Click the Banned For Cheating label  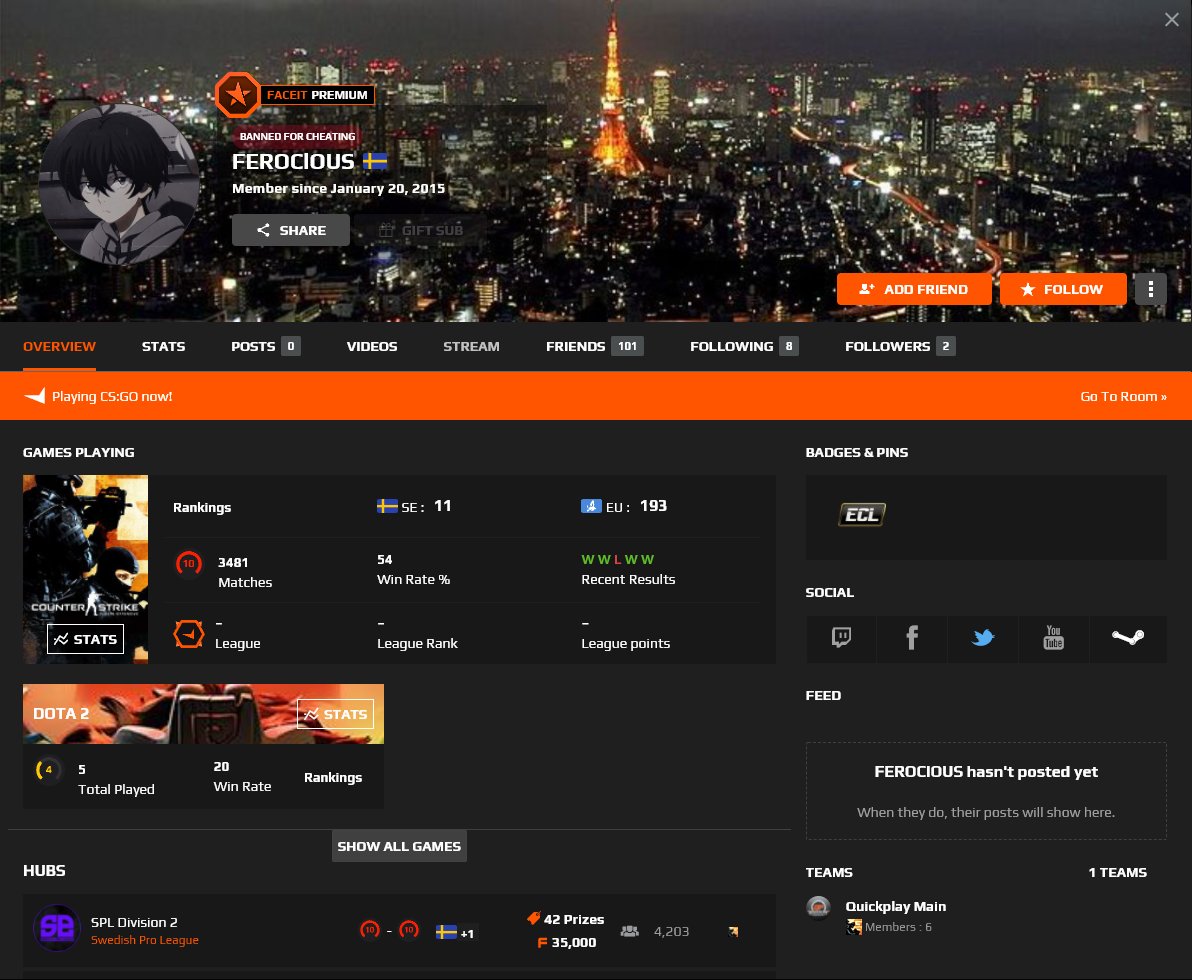[x=297, y=136]
